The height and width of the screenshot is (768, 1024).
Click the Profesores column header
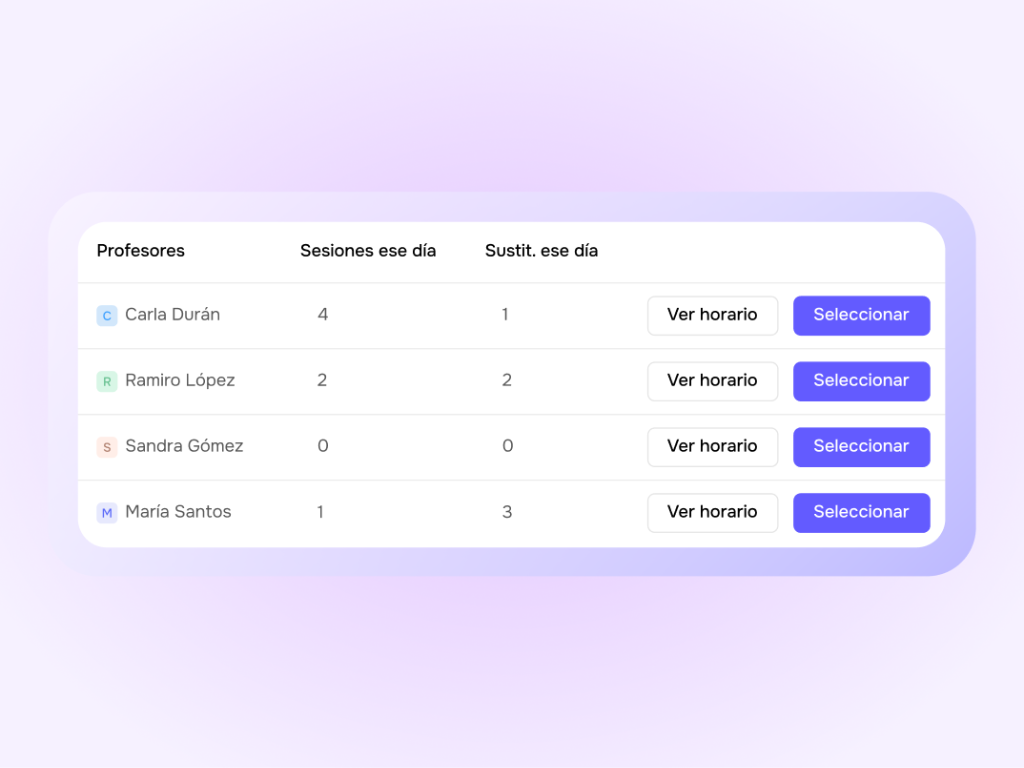[140, 251]
